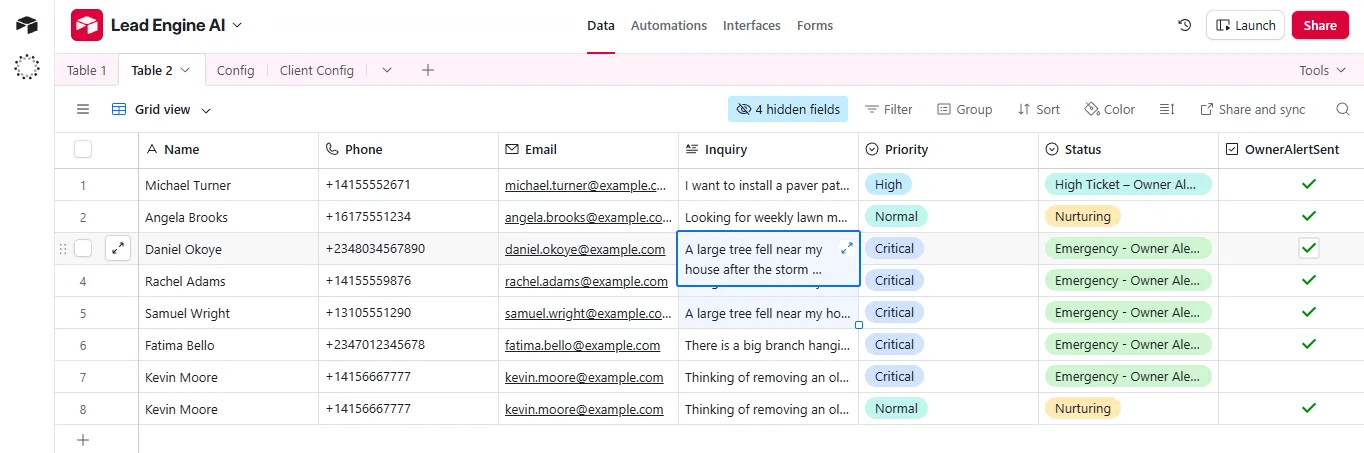Screen dimensions: 1364x453
Task: Toggle OwnerAlertSent for Angela Brooks
Action: (x=1309, y=216)
